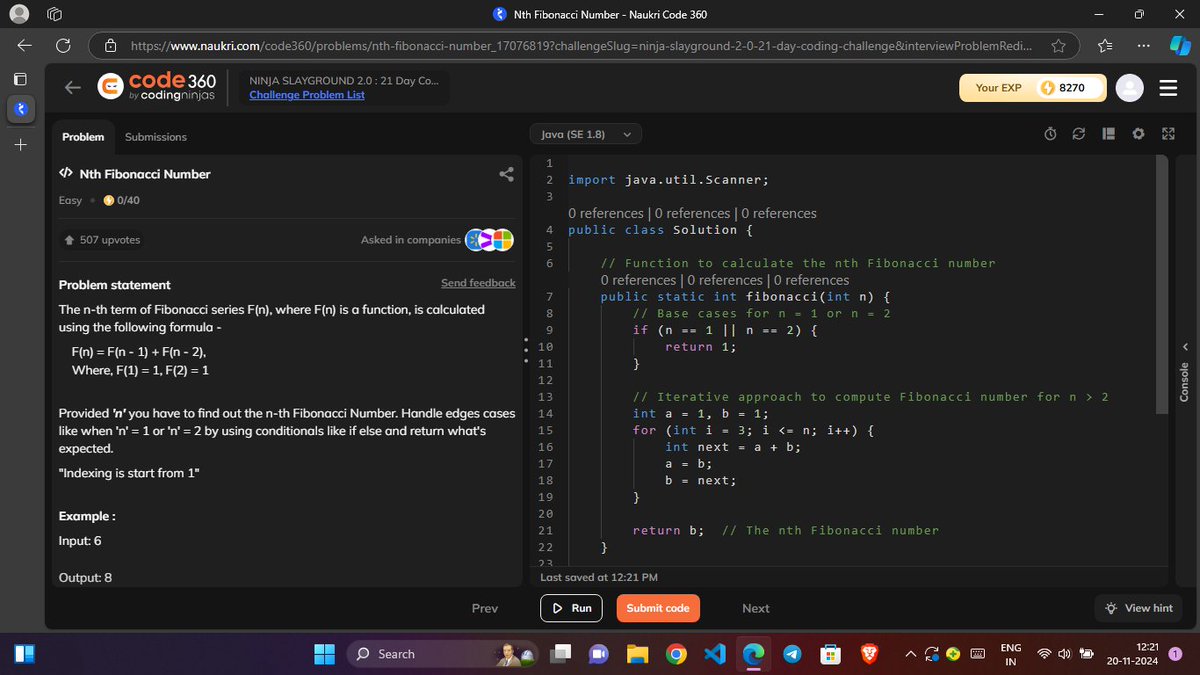Click the 507 upvotes button
1200x675 pixels.
pyautogui.click(x=102, y=240)
